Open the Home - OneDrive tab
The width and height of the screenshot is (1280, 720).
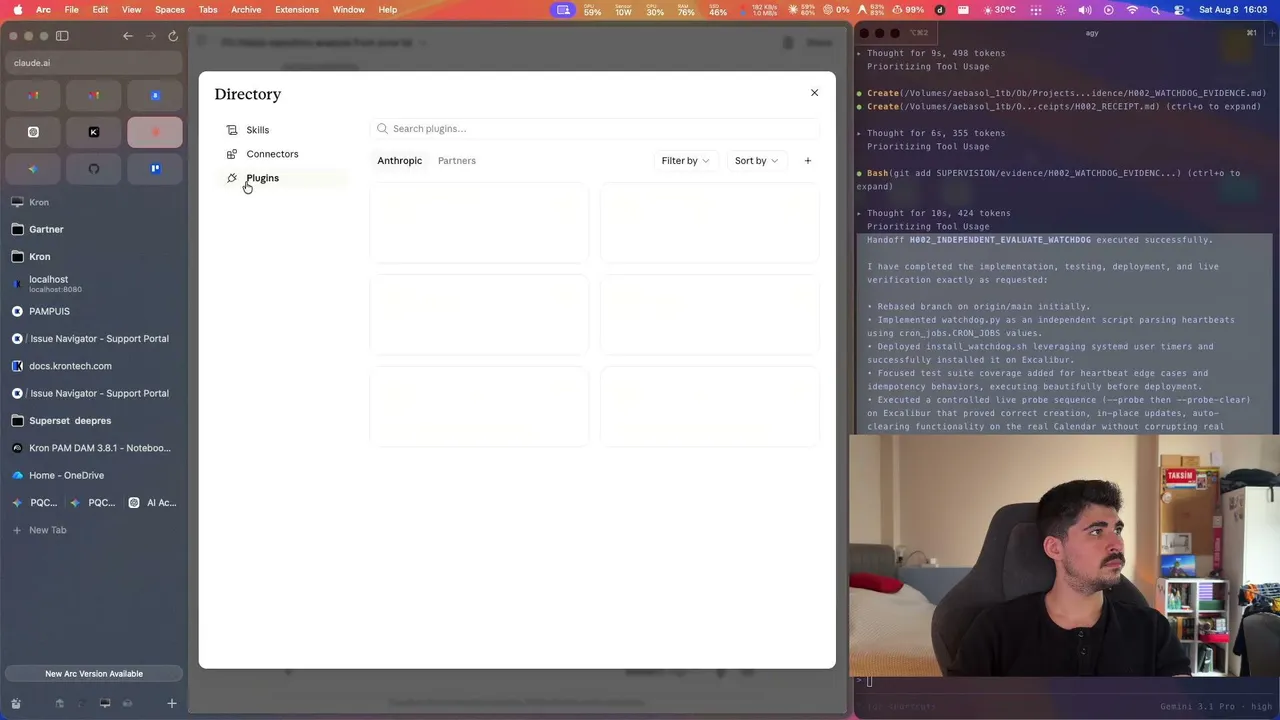(94, 475)
